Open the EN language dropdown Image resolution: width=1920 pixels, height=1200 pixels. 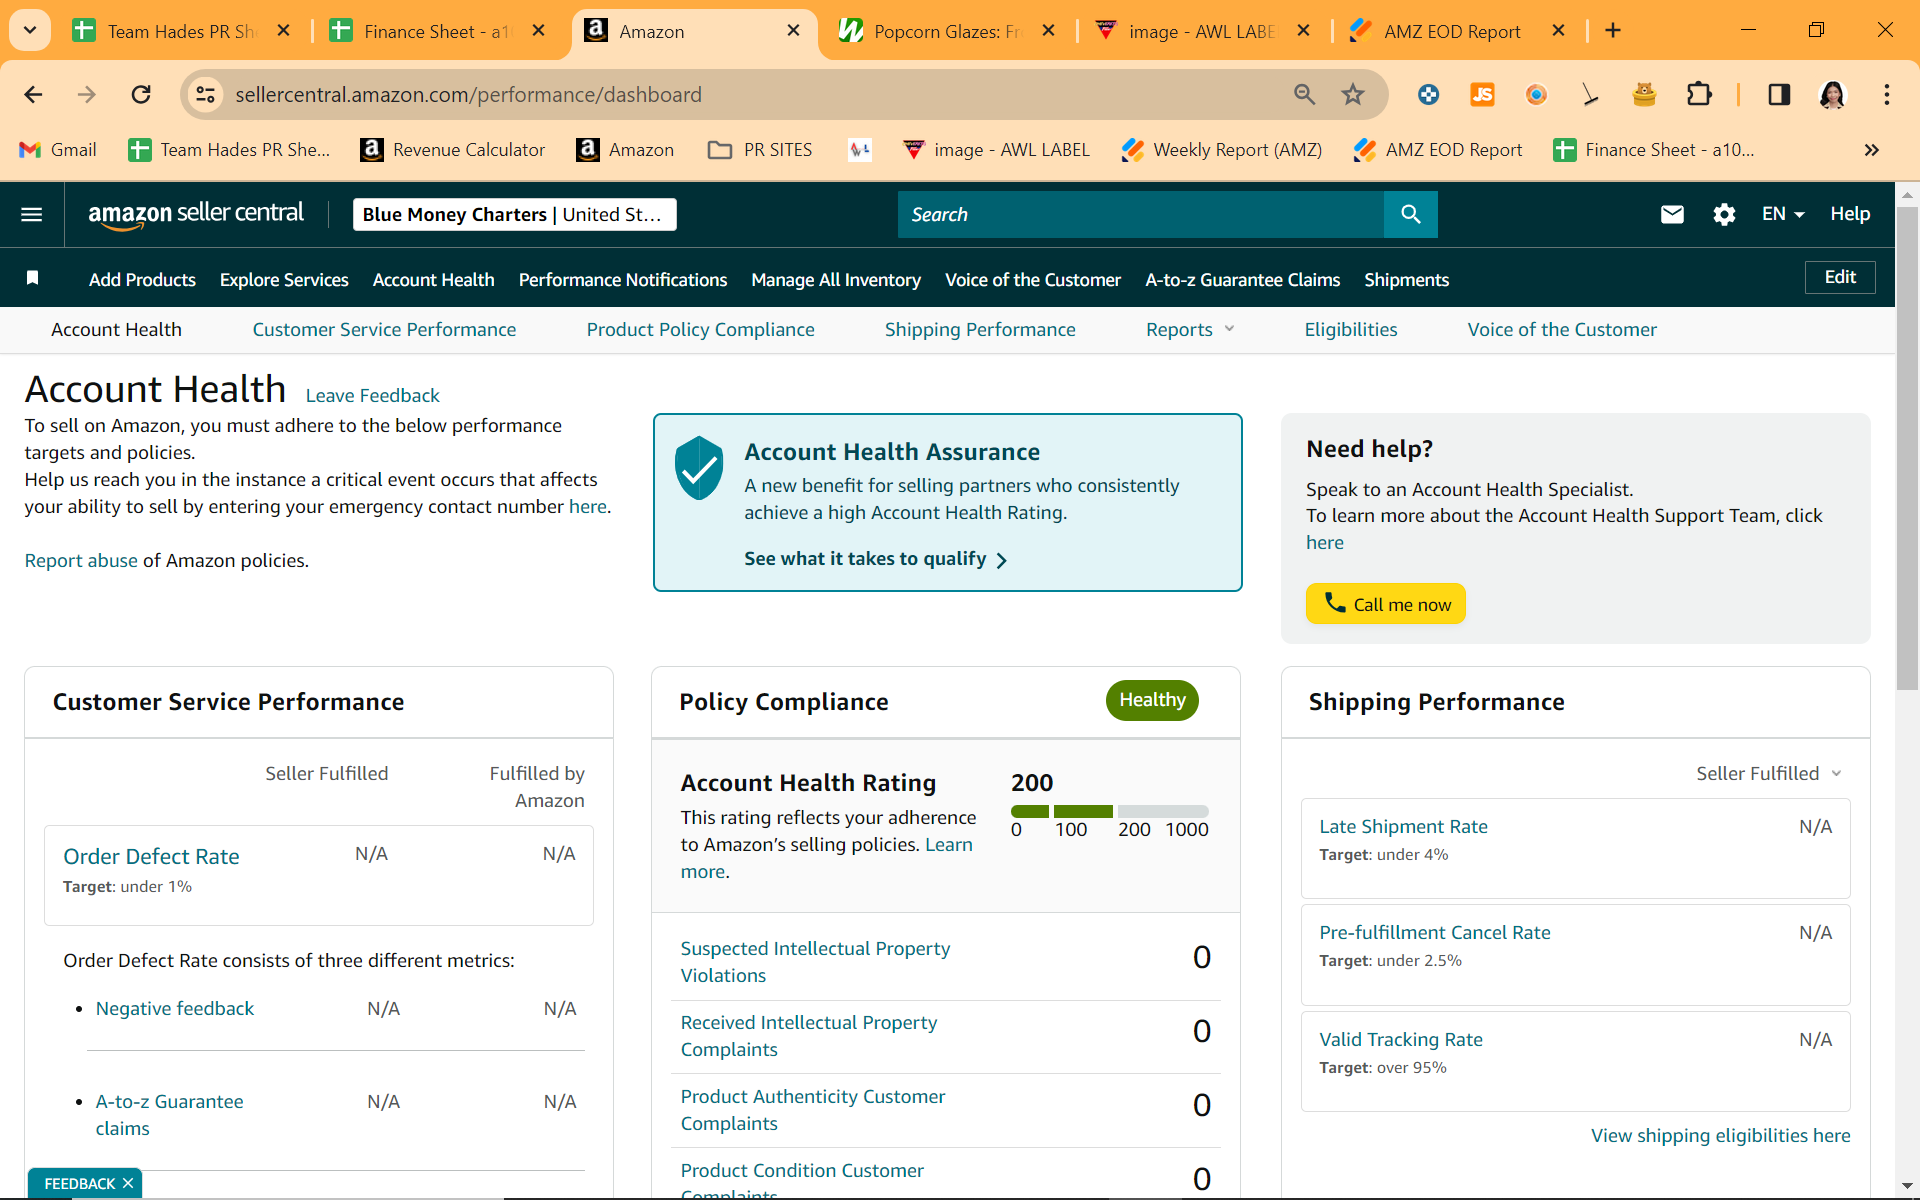(x=1783, y=214)
